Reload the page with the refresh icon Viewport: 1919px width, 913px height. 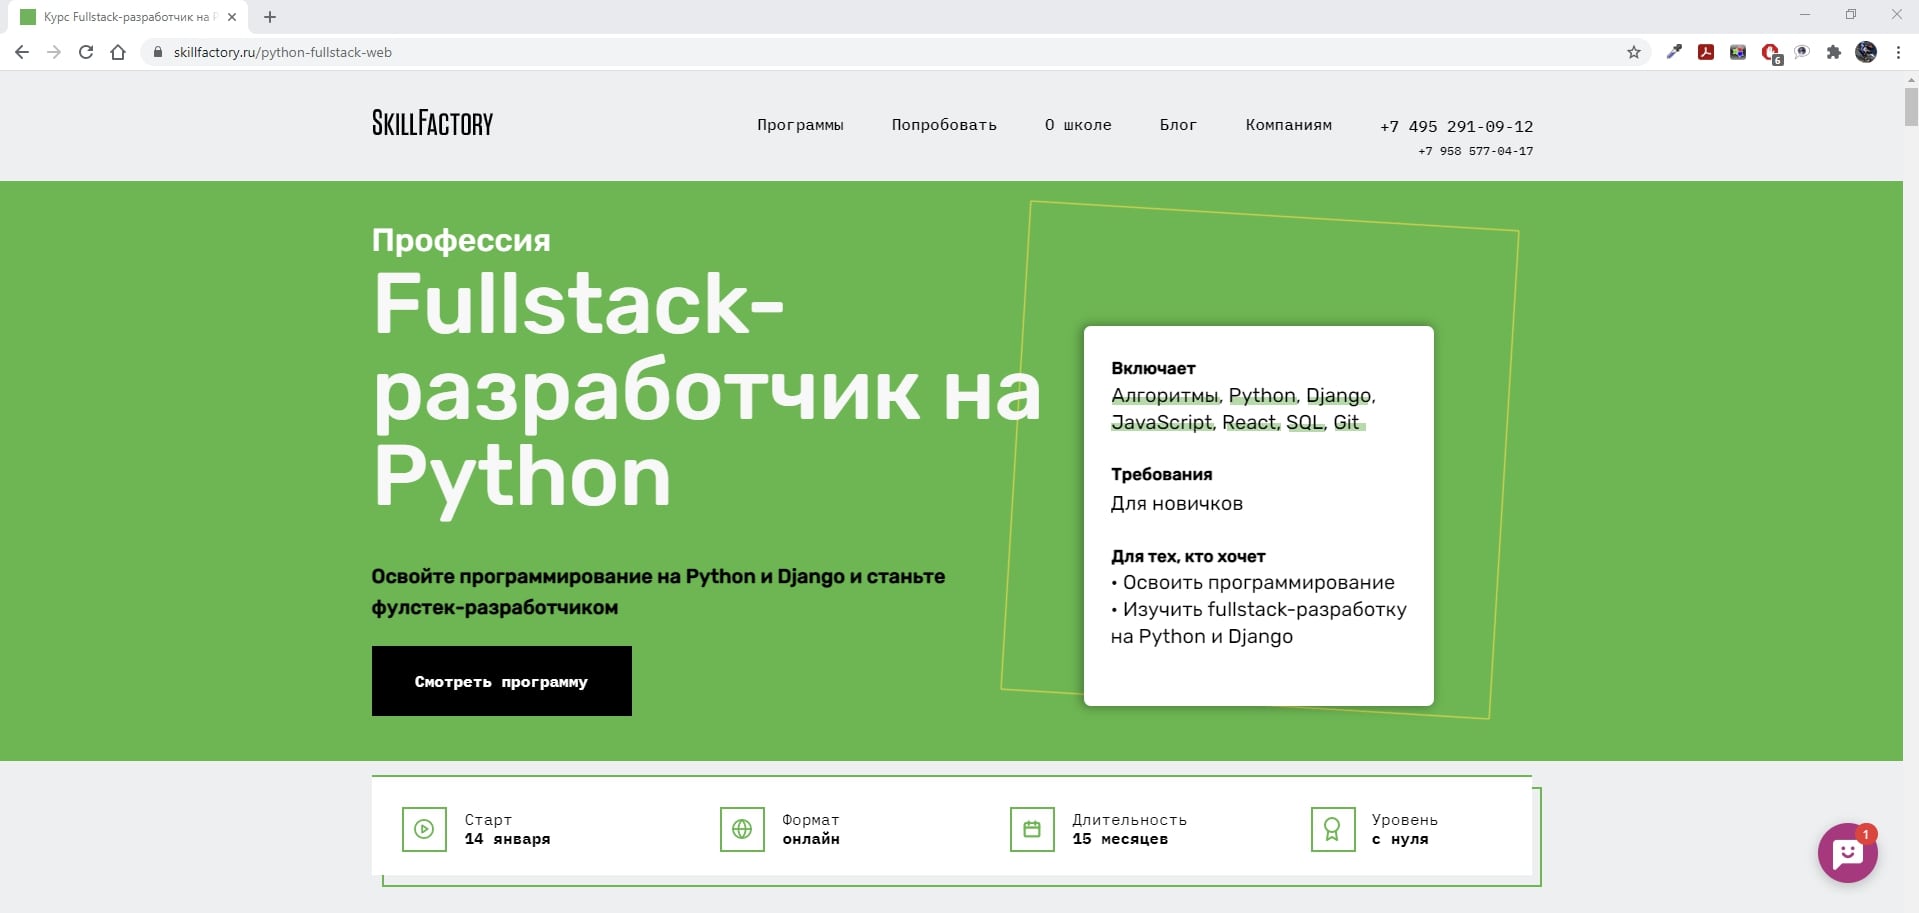[86, 52]
